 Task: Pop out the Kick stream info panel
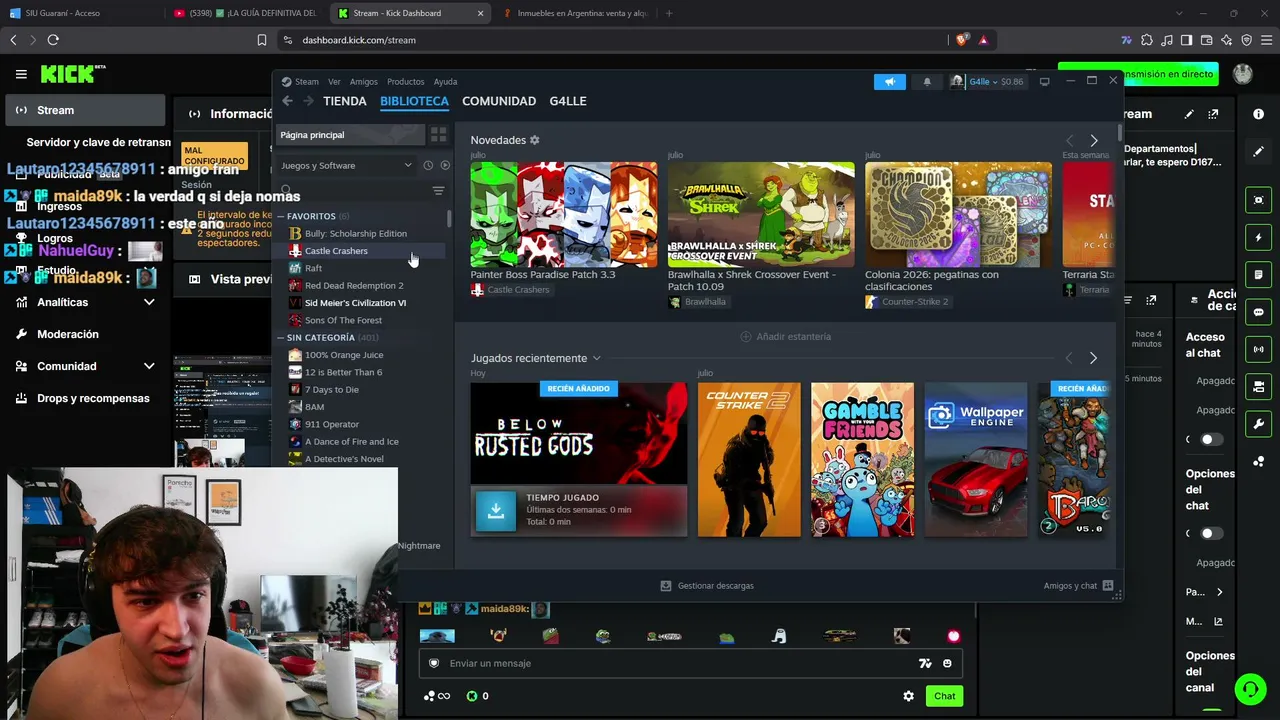[x=1213, y=114]
